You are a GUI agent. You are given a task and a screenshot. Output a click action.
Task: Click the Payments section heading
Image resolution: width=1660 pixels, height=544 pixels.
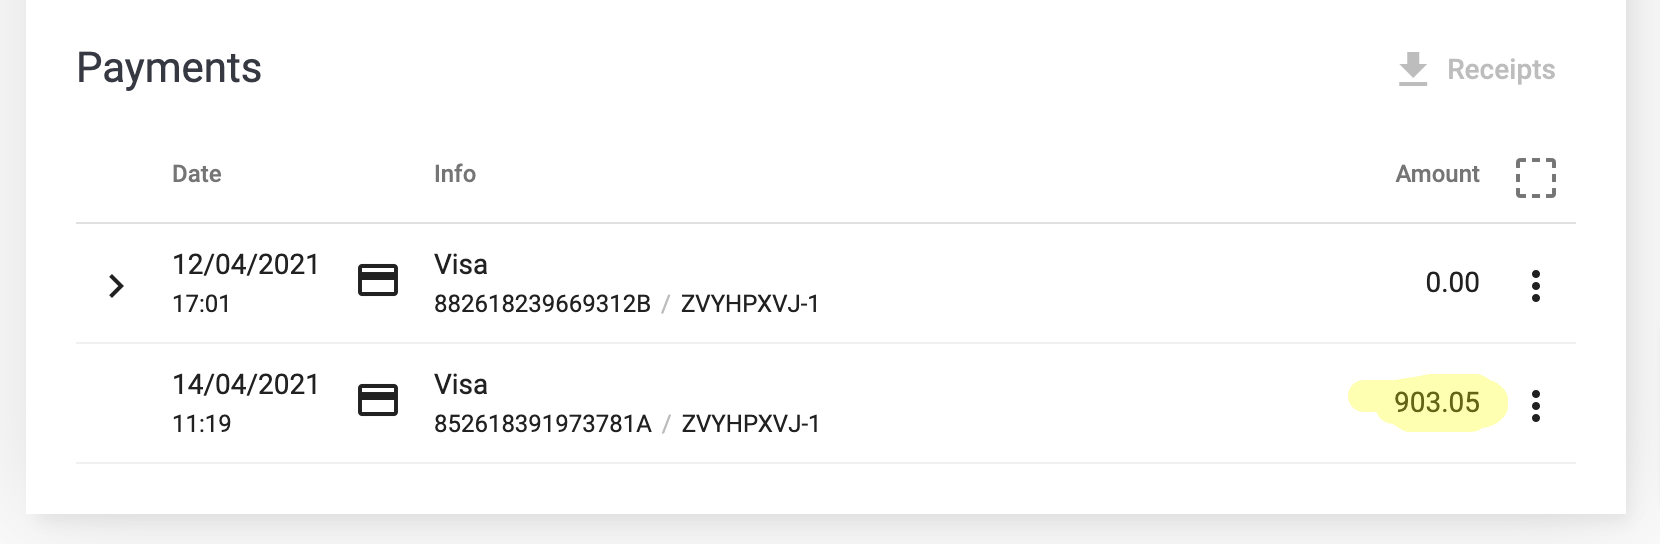tap(169, 68)
